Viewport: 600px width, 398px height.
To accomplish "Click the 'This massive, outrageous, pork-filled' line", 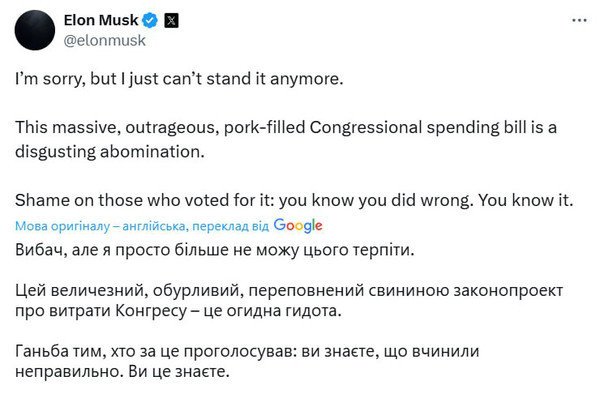I will [x=160, y=127].
